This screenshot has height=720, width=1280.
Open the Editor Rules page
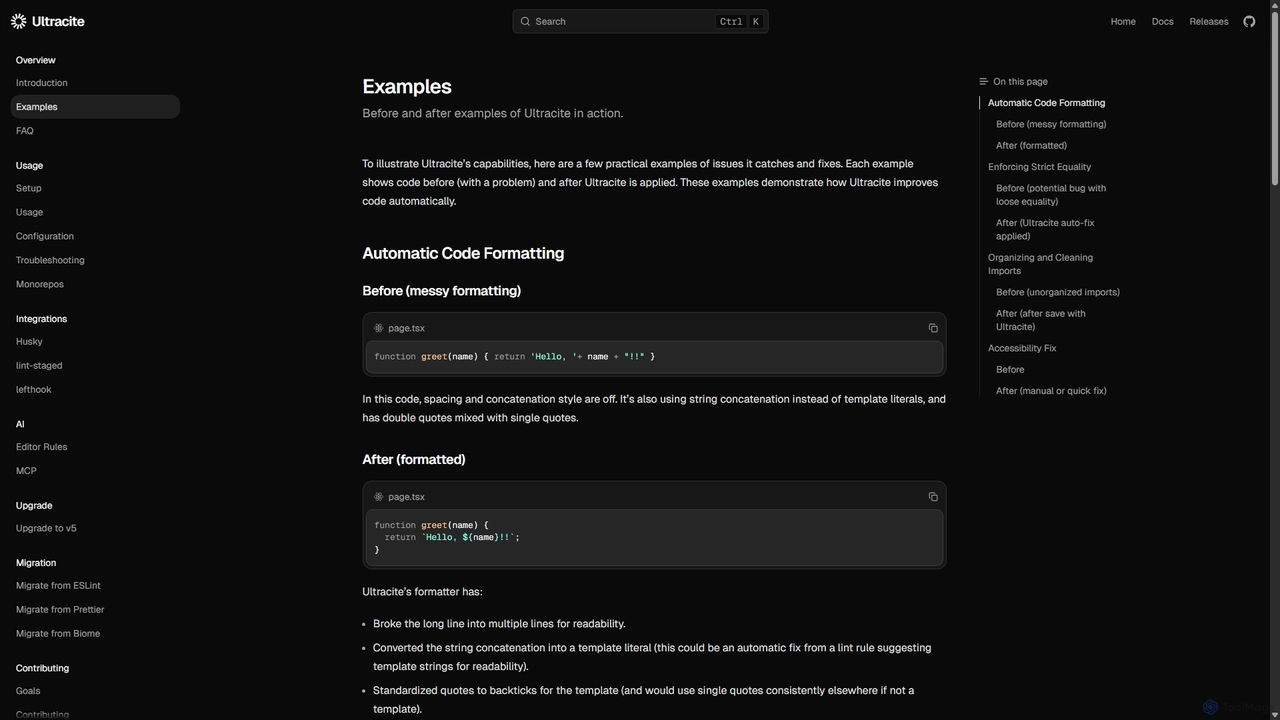pos(95,447)
